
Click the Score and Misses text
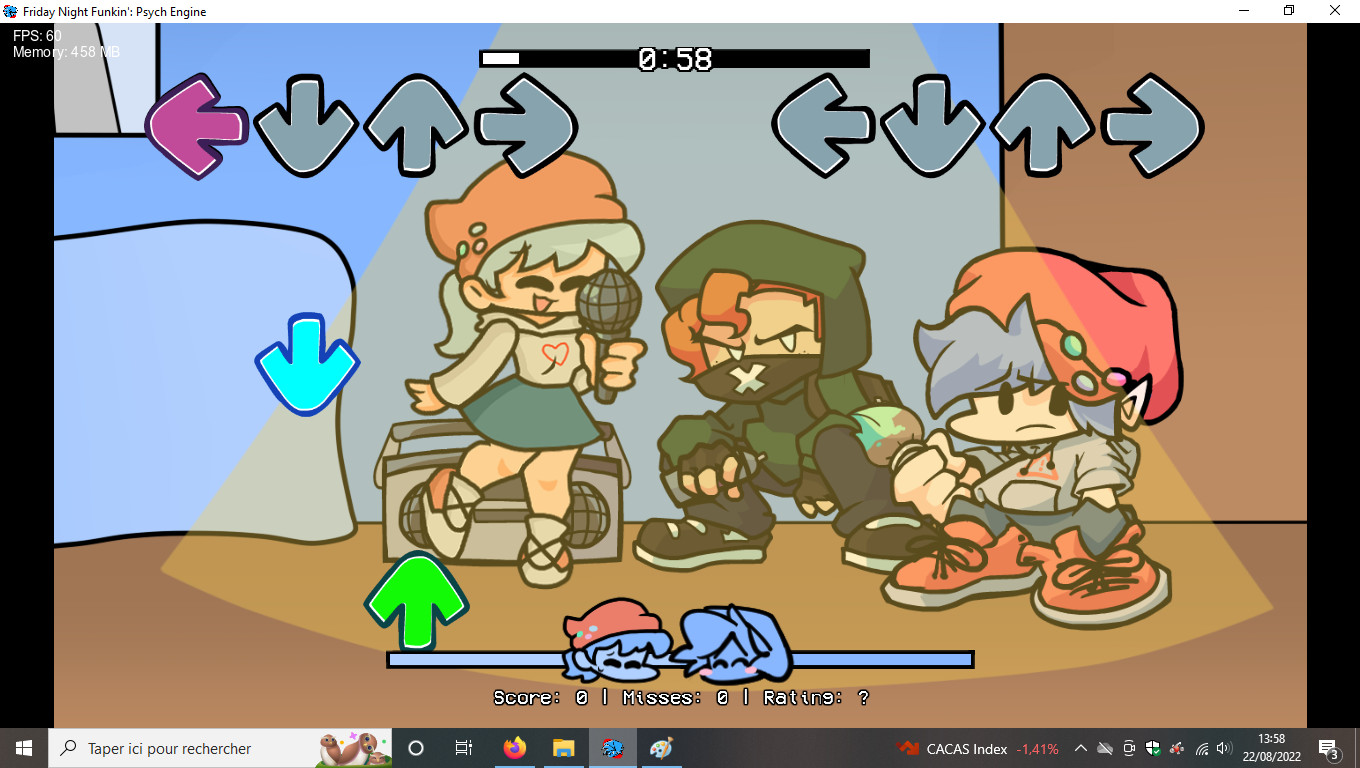click(681, 698)
